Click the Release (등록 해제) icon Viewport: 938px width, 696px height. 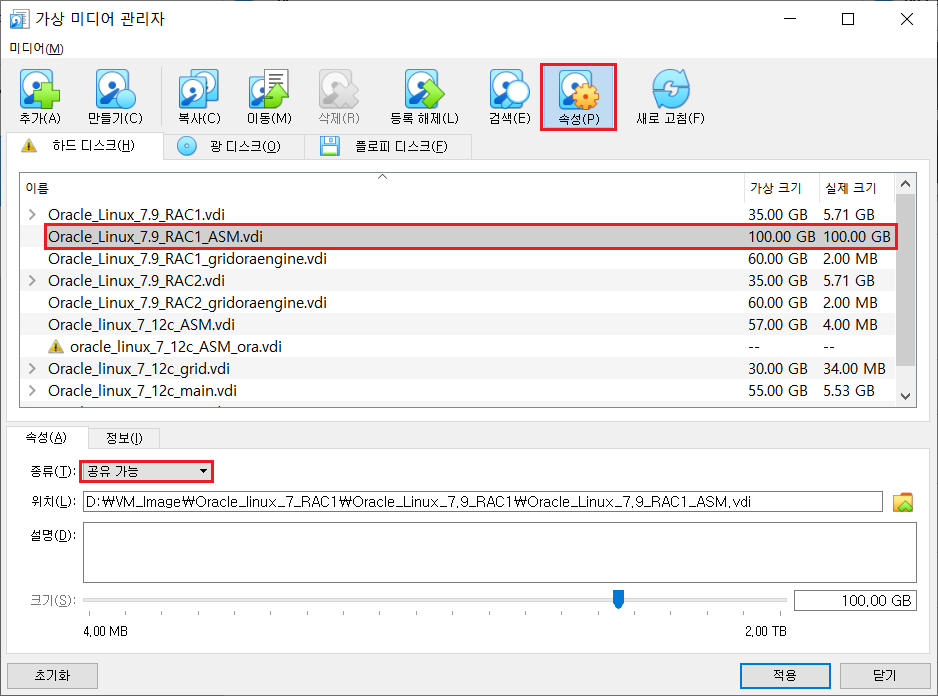[424, 90]
